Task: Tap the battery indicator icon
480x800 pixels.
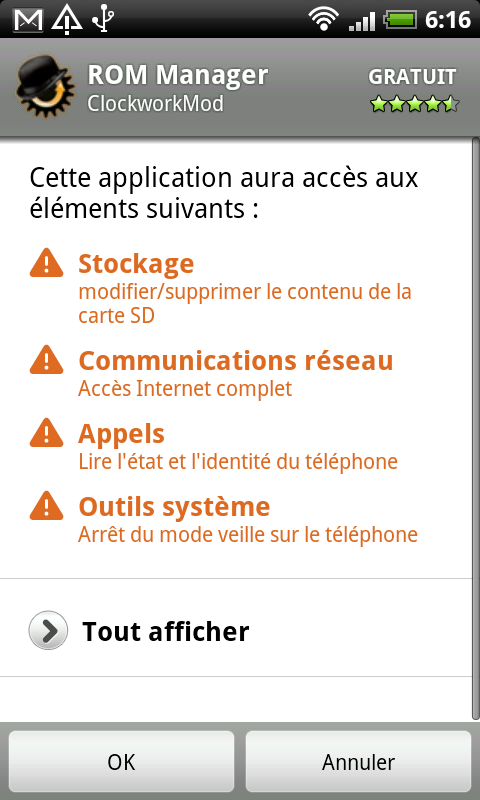Action: tap(400, 20)
